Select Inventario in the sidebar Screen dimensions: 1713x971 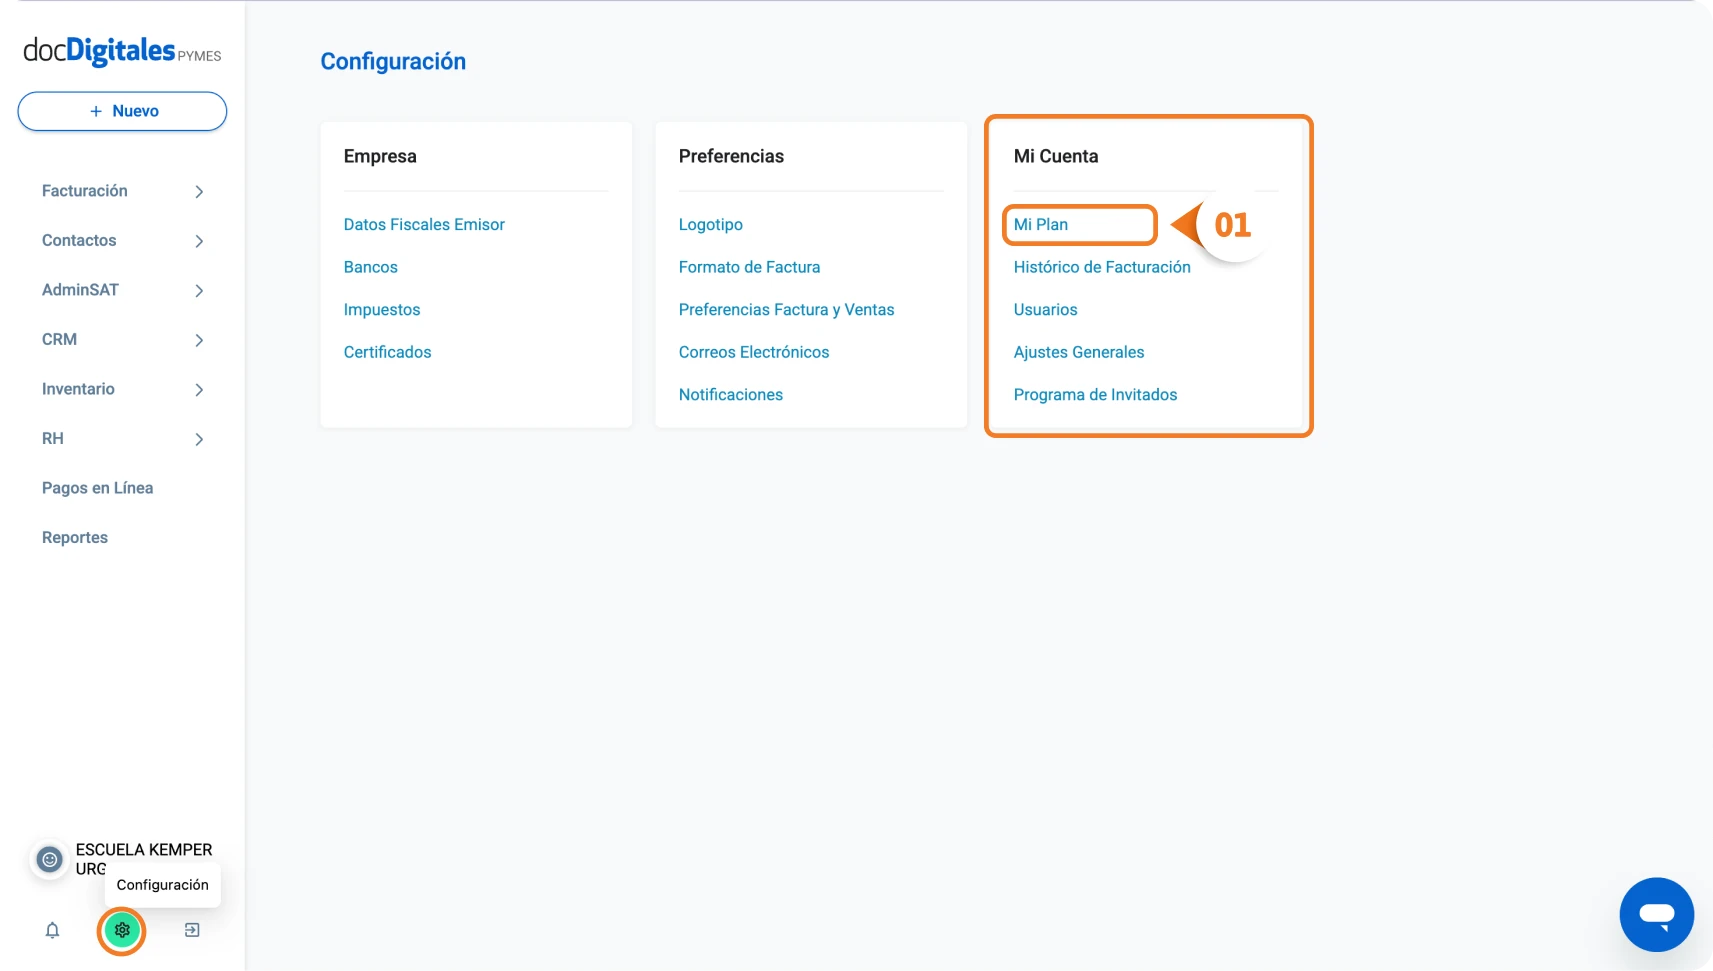click(x=78, y=389)
